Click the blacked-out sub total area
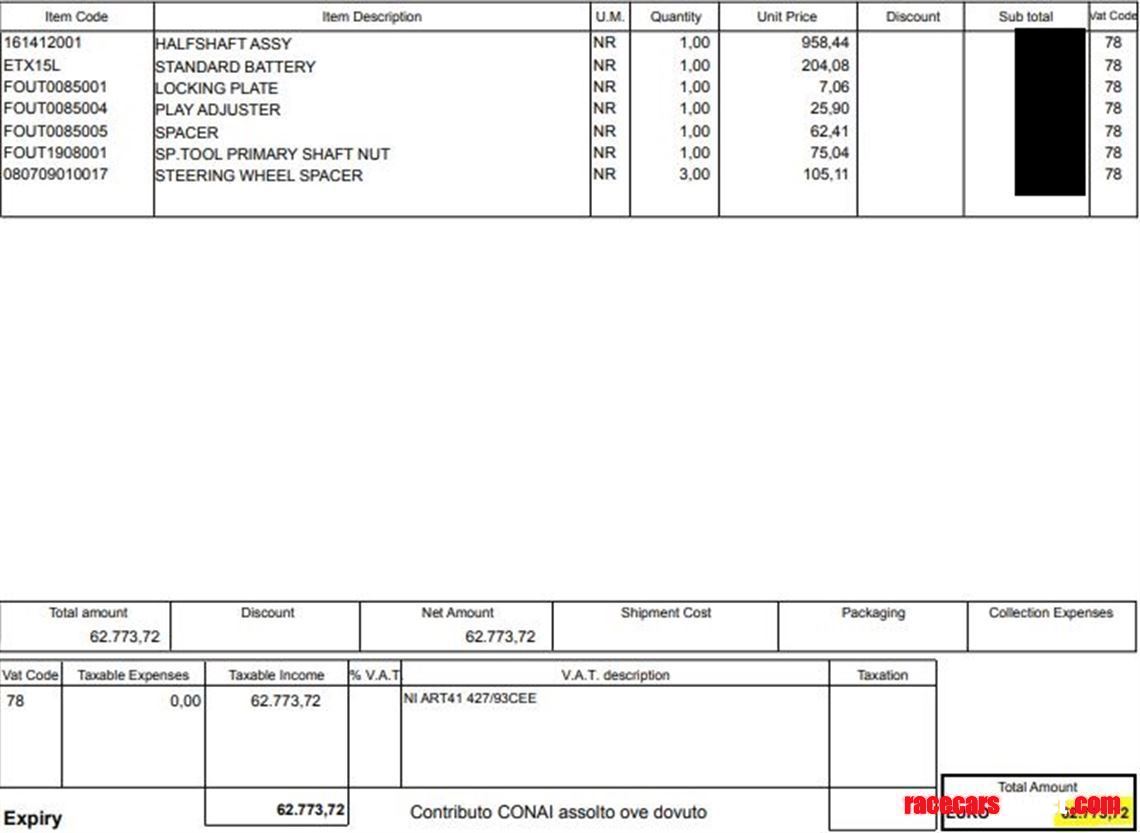Image resolution: width=1140 pixels, height=833 pixels. pos(1049,112)
